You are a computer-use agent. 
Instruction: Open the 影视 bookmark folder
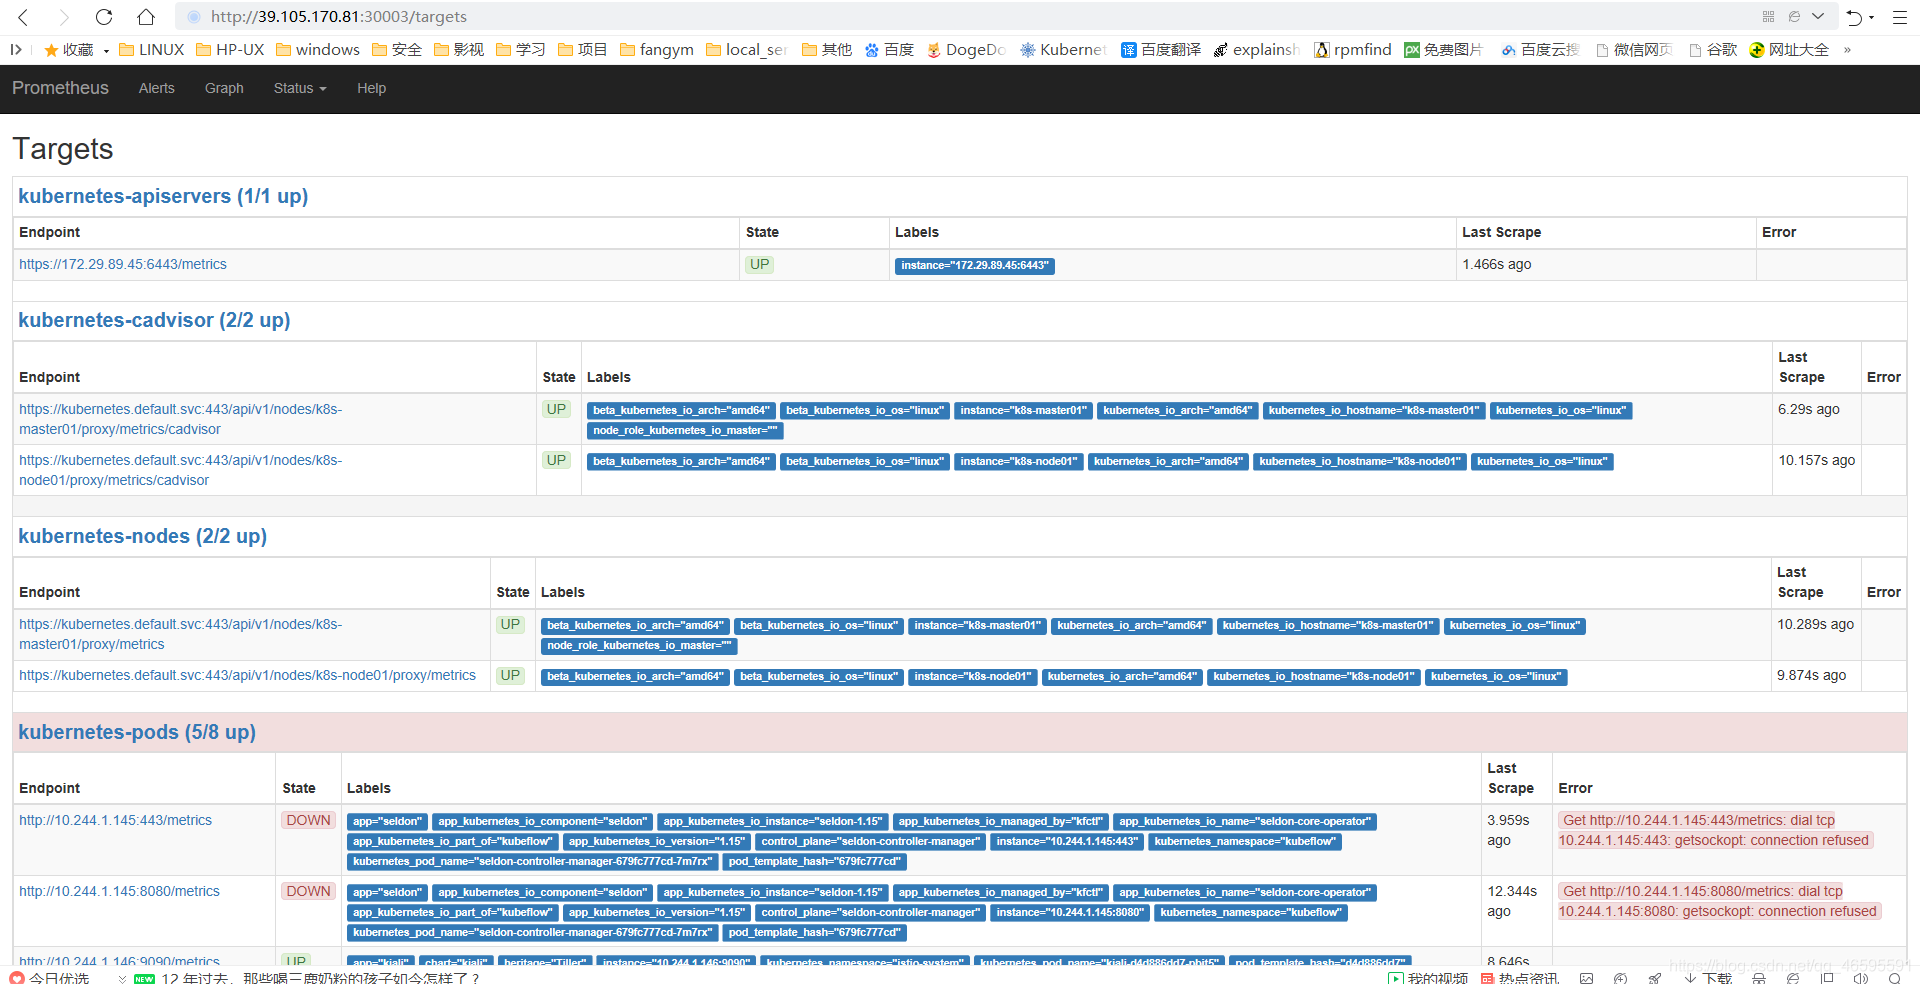(459, 49)
